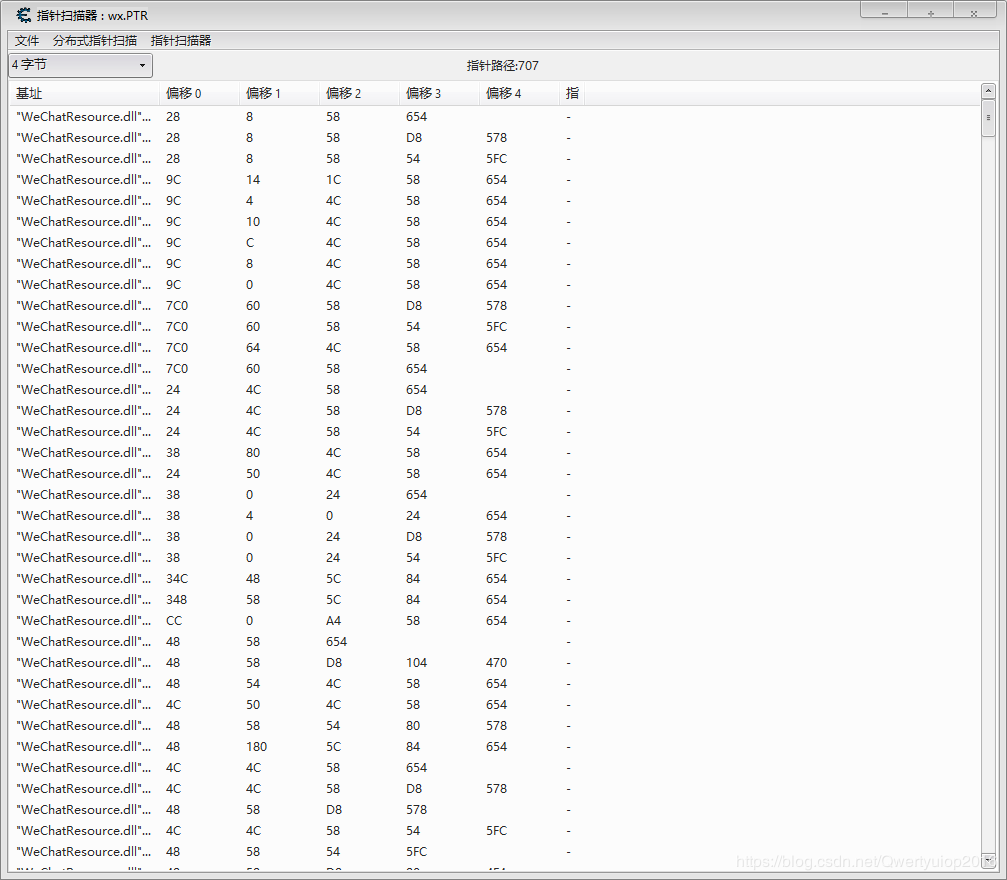This screenshot has height=880, width=1007.
Task: Select the row with offsets 38 0 24 D8 578
Action: [x=495, y=536]
